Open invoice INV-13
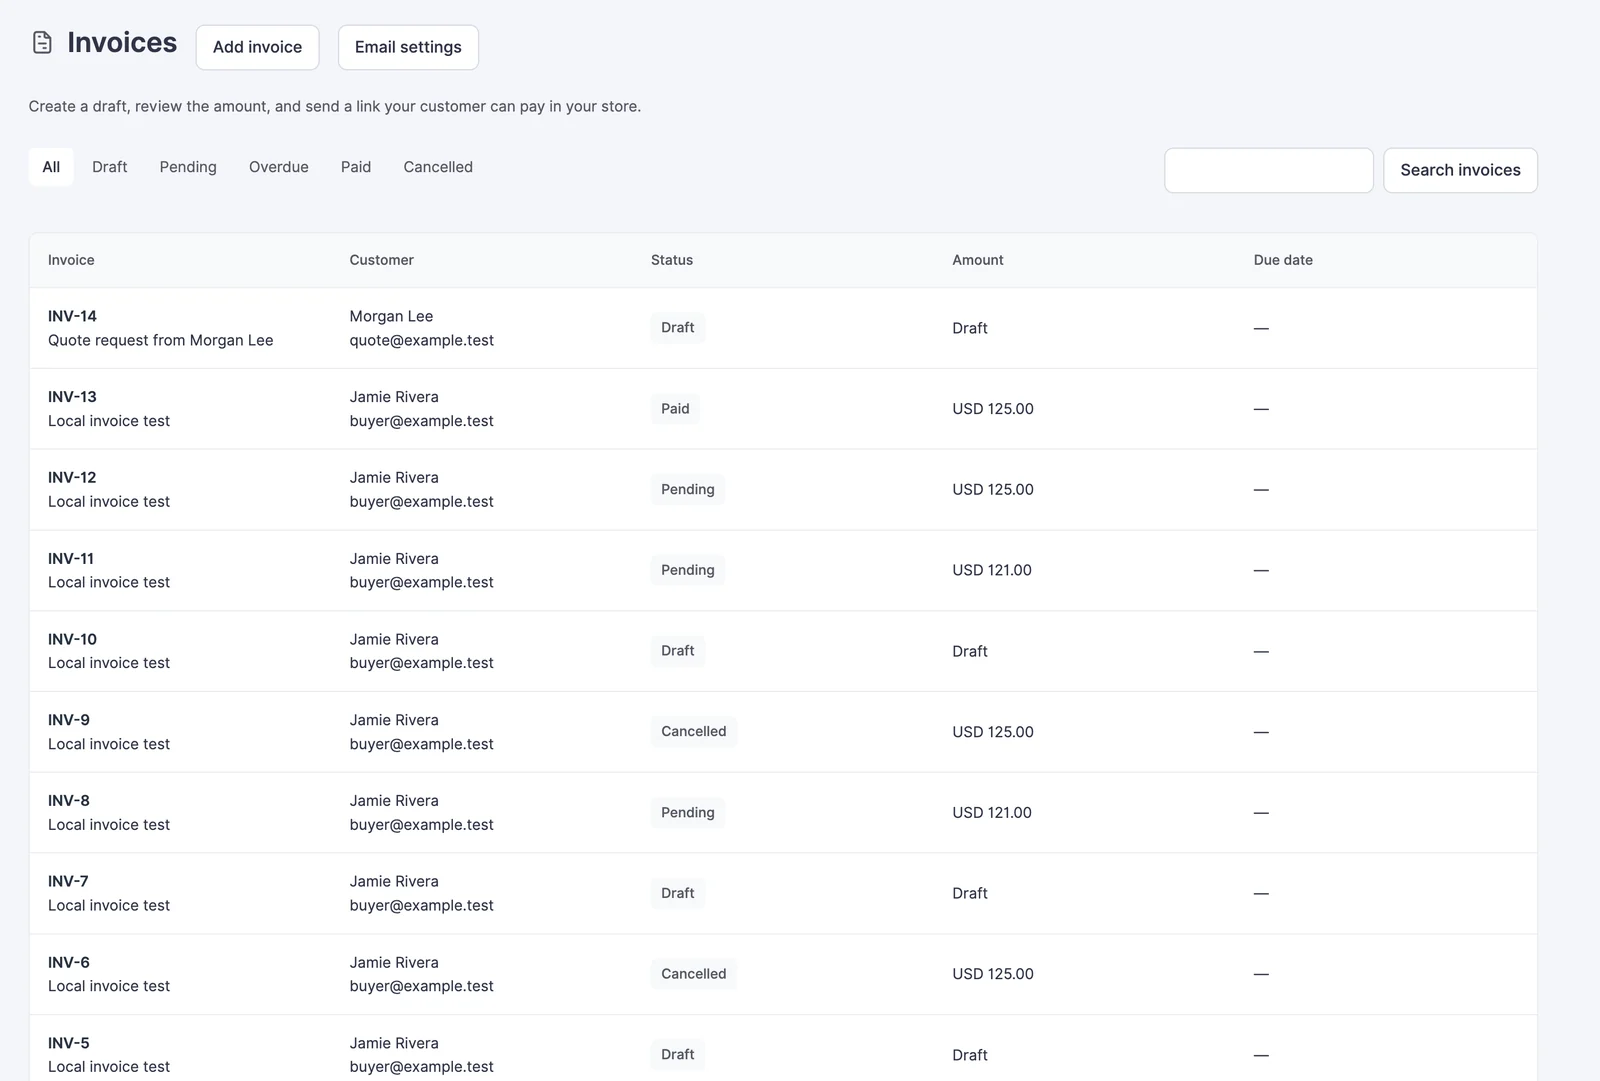This screenshot has width=1600, height=1081. point(72,397)
